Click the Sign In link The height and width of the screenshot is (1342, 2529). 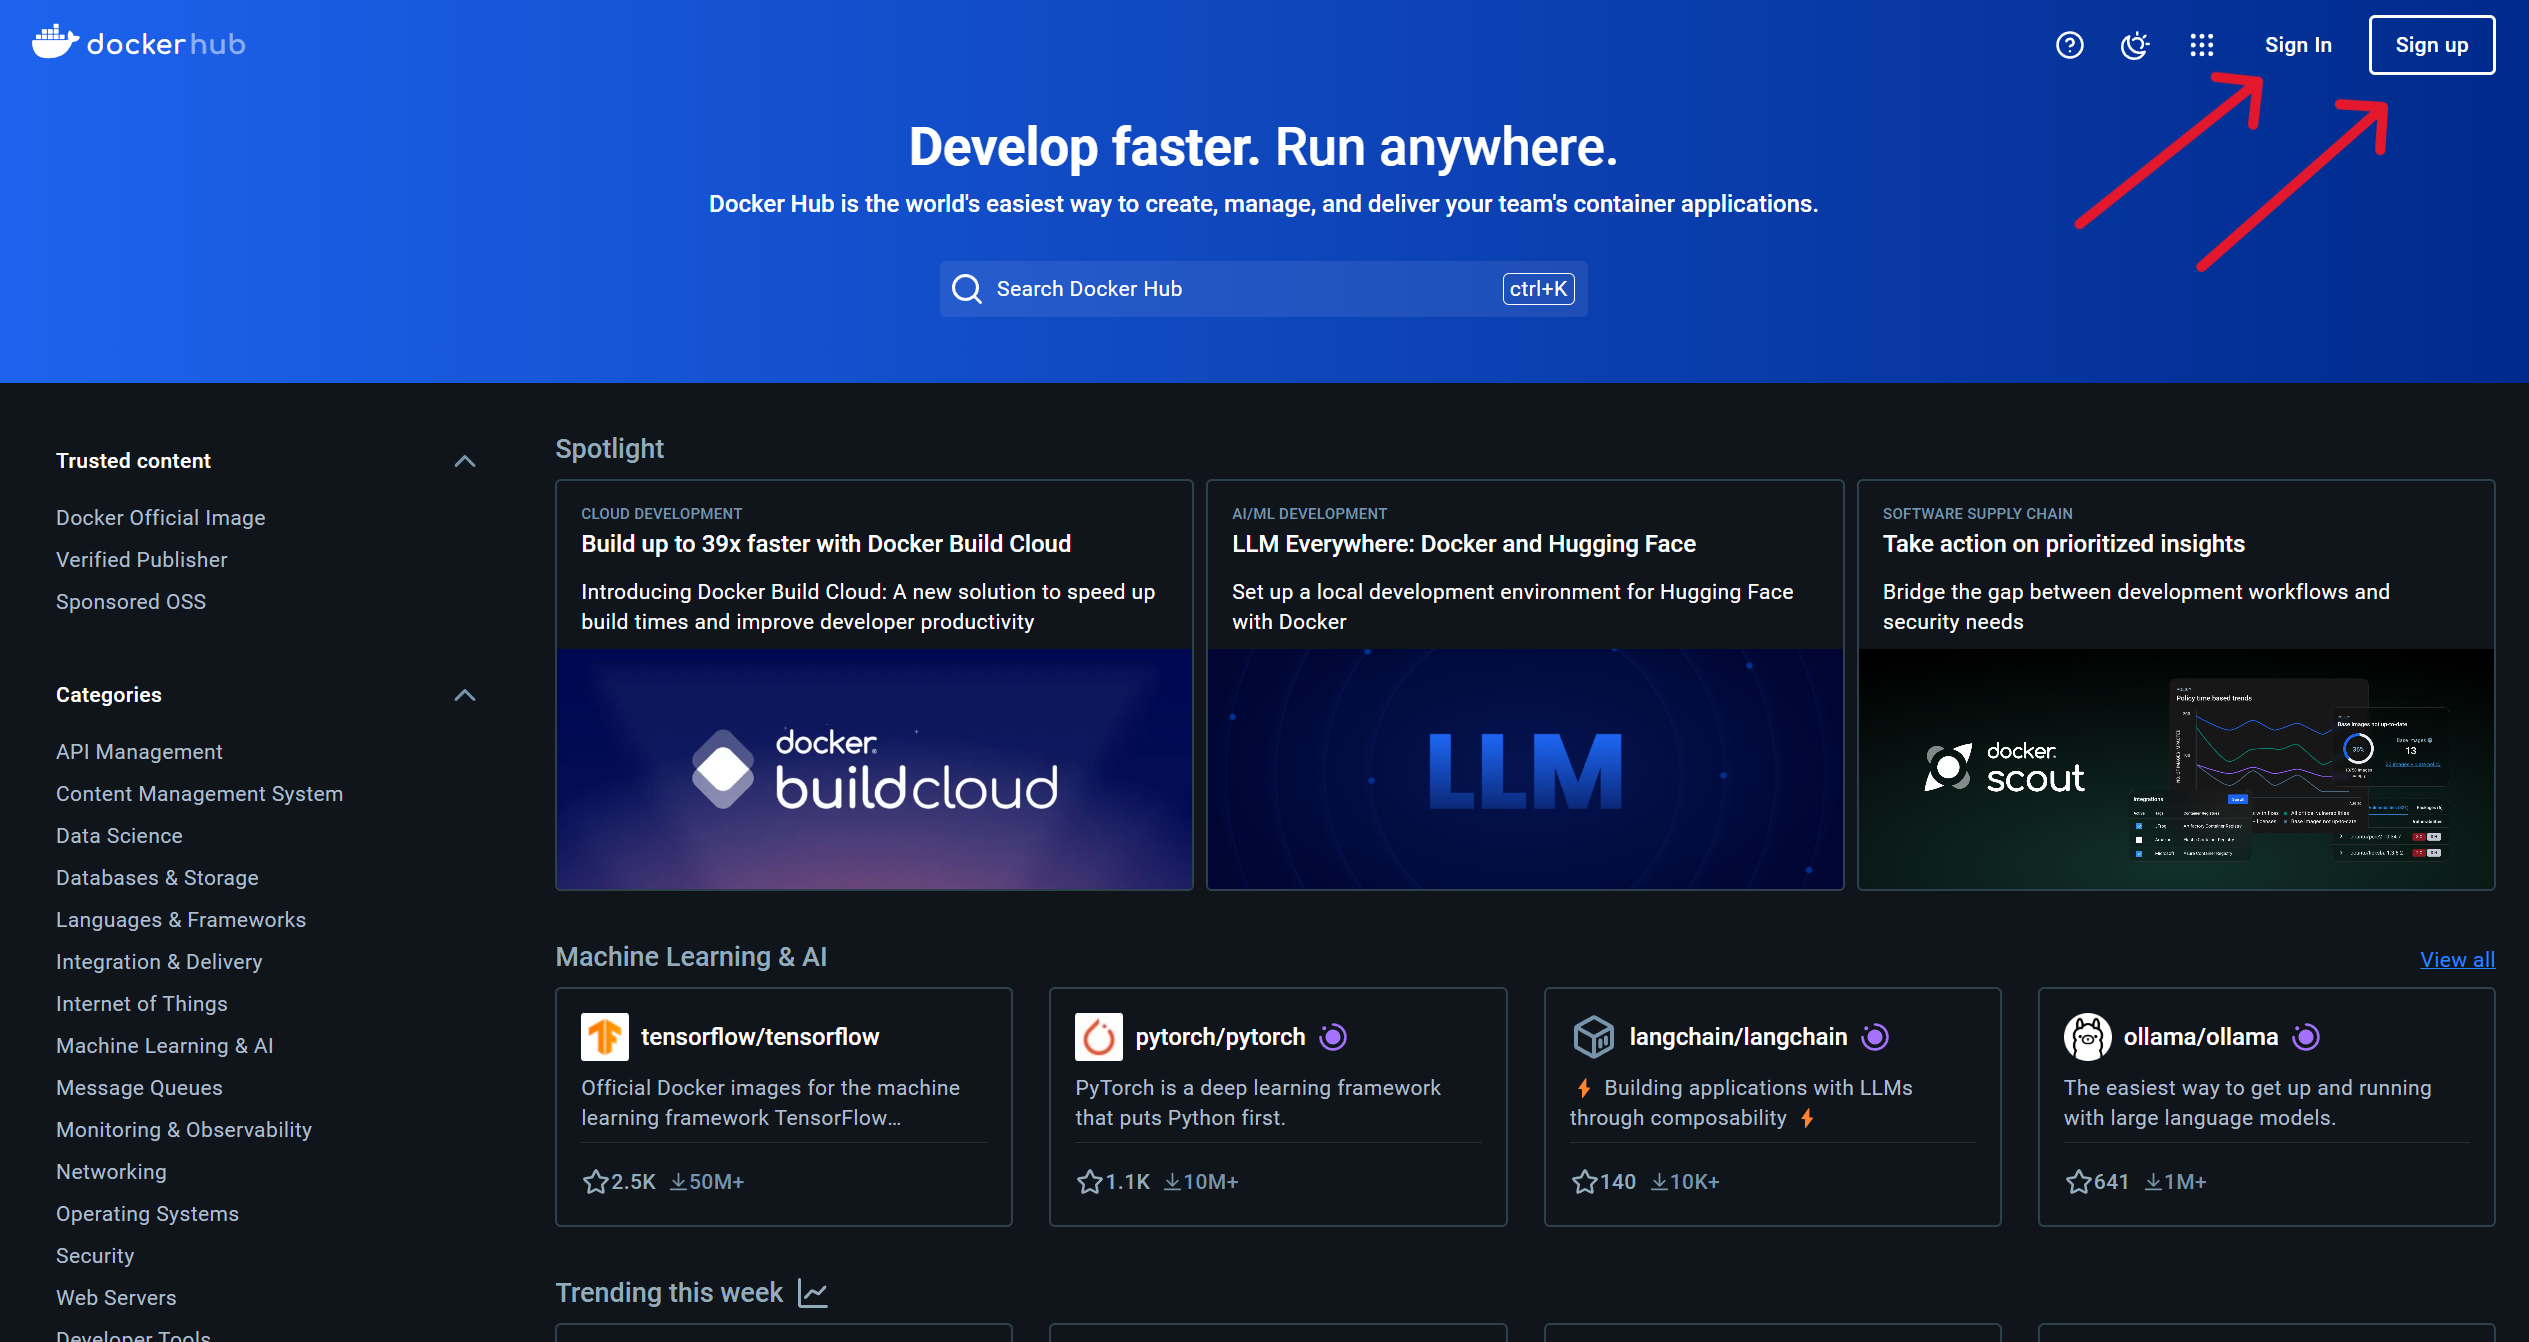click(2298, 45)
